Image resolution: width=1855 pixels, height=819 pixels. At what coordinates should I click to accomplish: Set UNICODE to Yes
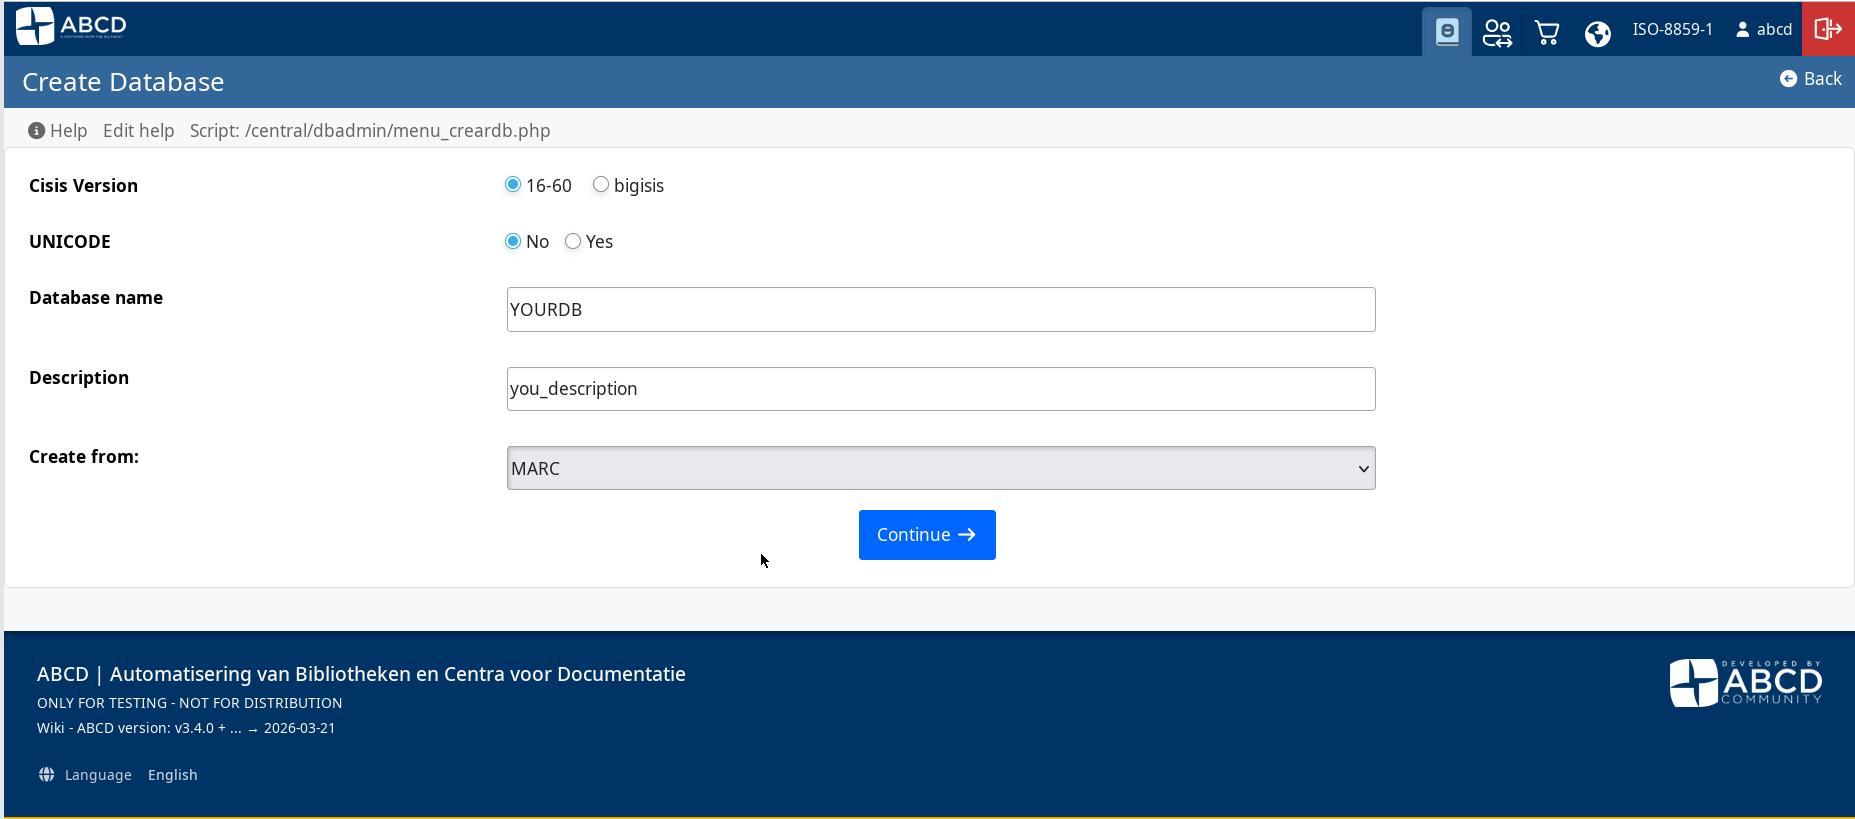tap(573, 241)
